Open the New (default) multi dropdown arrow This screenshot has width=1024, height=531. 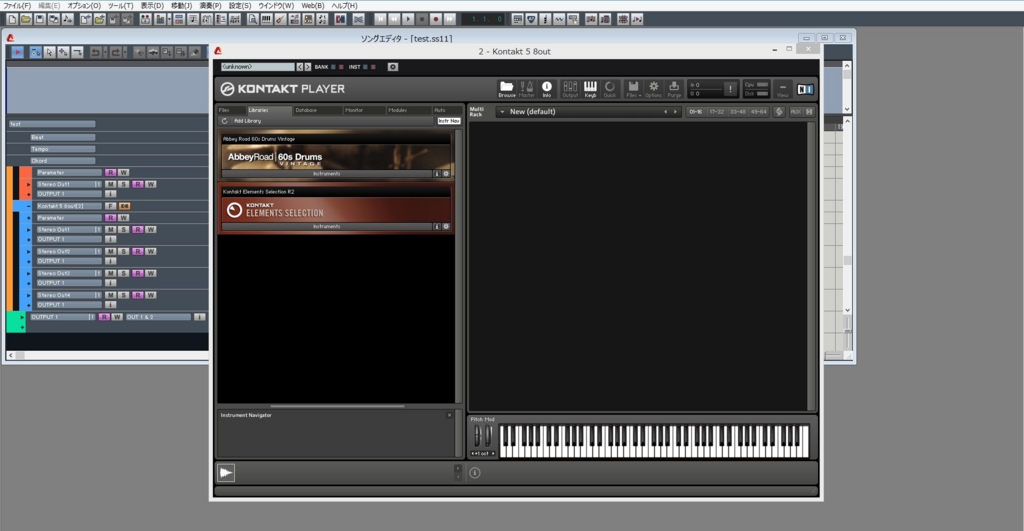[502, 112]
